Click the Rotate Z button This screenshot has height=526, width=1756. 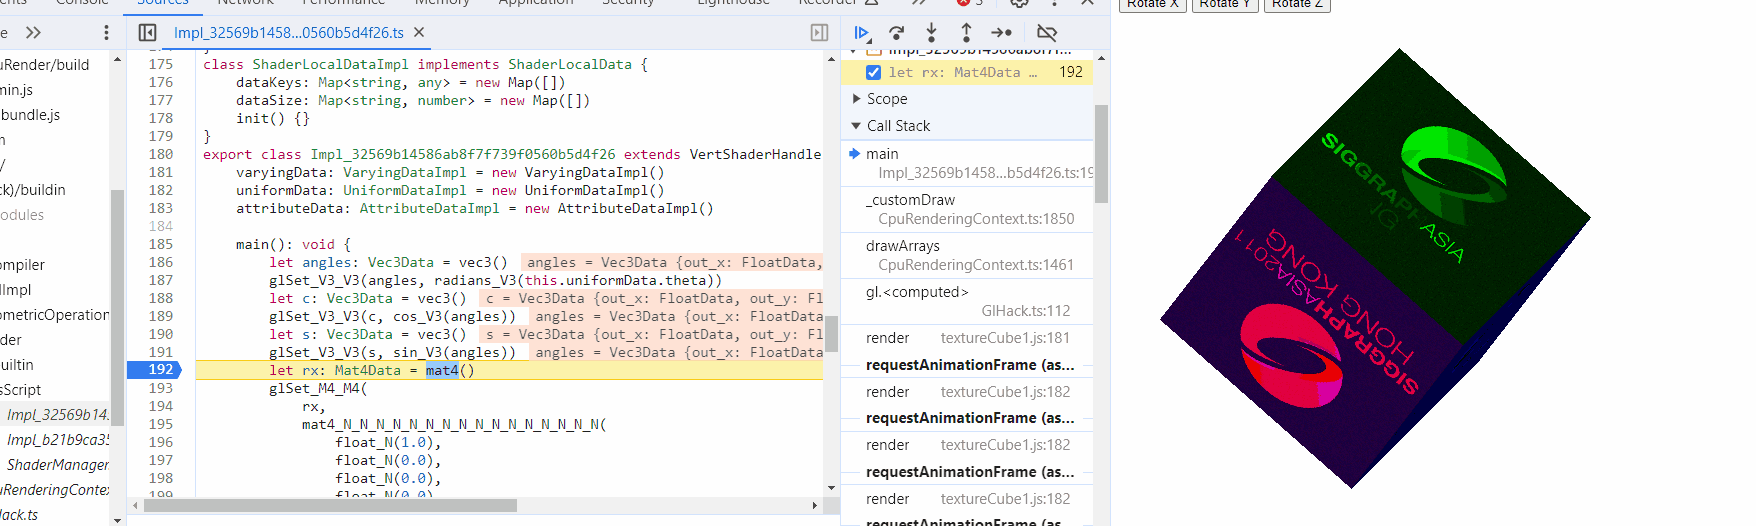coord(1297,4)
